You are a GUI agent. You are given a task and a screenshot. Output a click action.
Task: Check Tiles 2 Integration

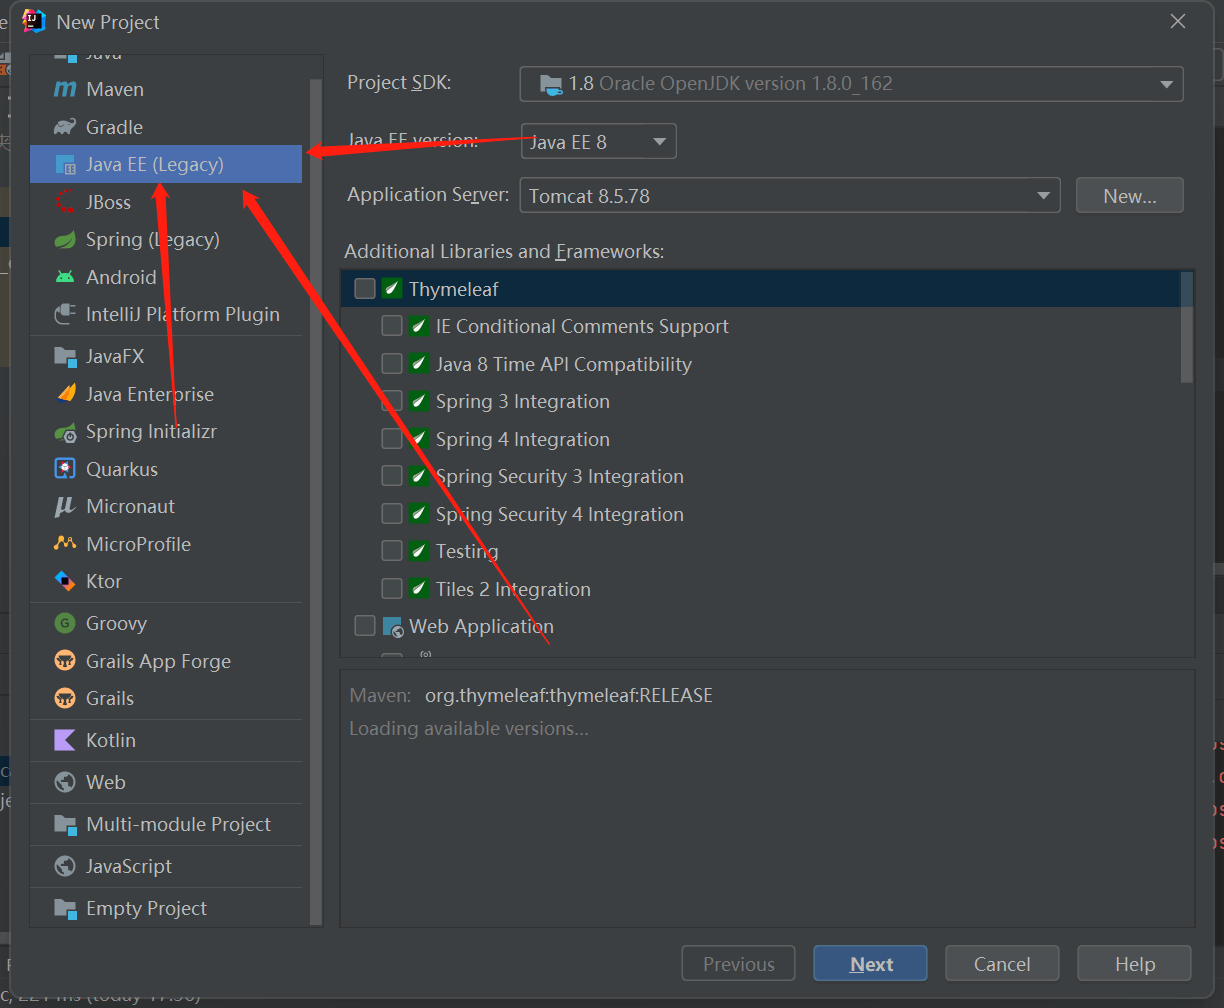[392, 589]
